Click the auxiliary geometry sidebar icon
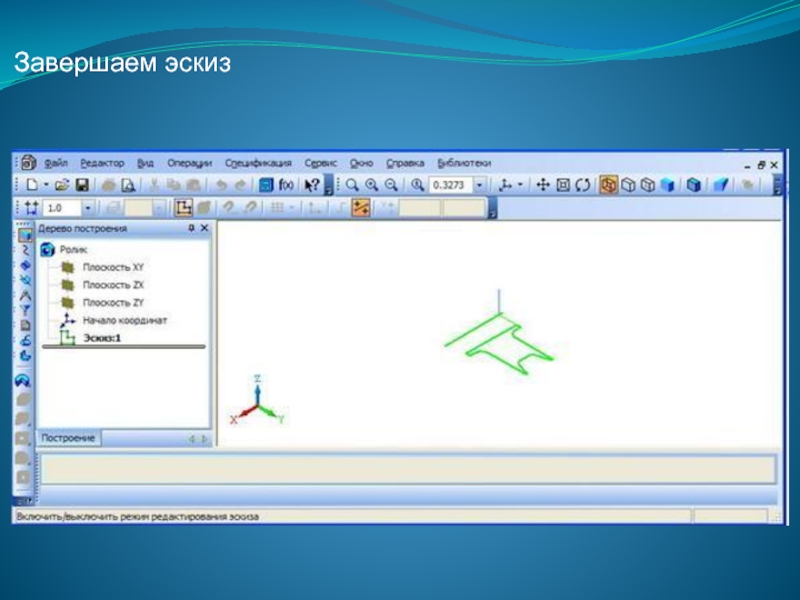This screenshot has height=600, width=800. [25, 280]
